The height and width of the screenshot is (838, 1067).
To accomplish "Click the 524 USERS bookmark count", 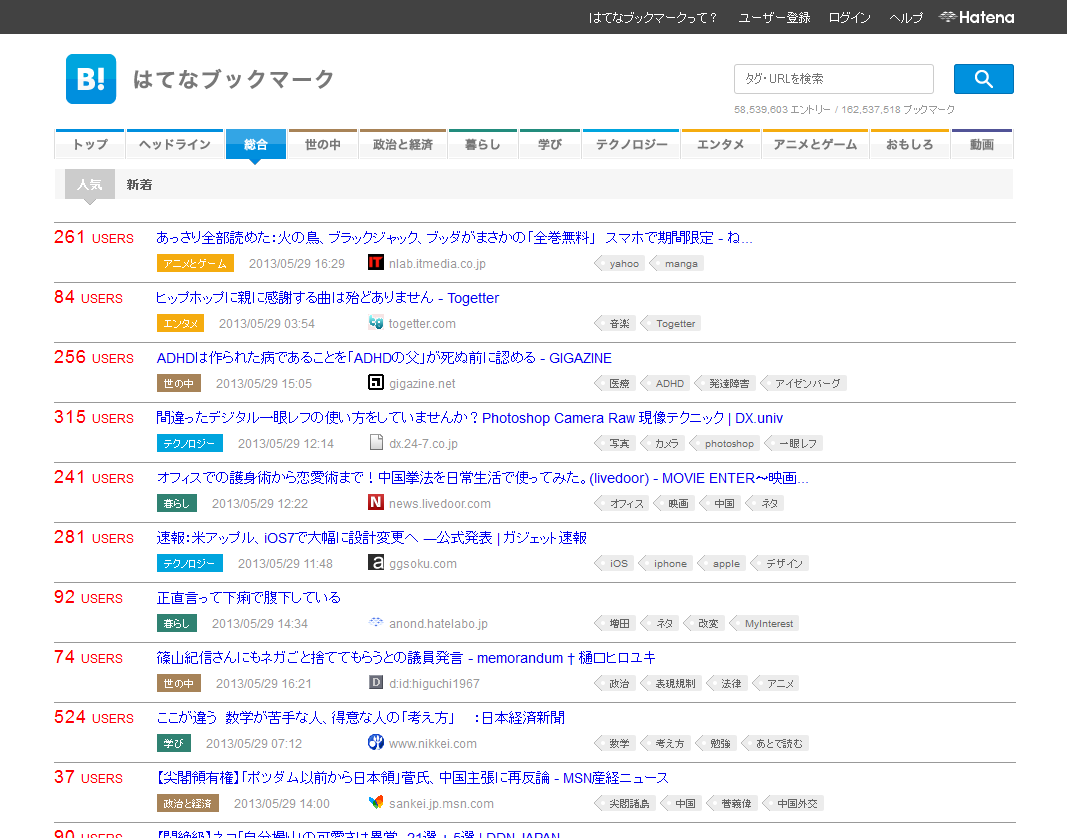I will [x=94, y=716].
